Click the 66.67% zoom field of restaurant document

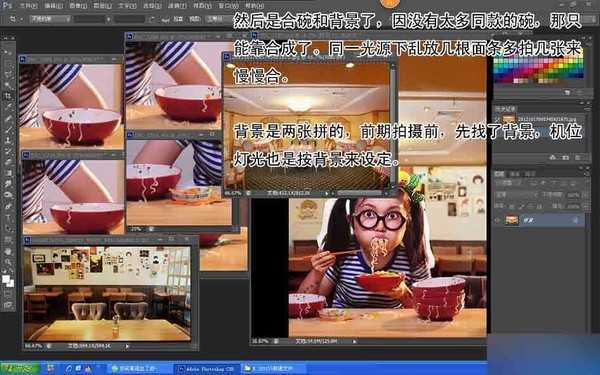point(34,346)
